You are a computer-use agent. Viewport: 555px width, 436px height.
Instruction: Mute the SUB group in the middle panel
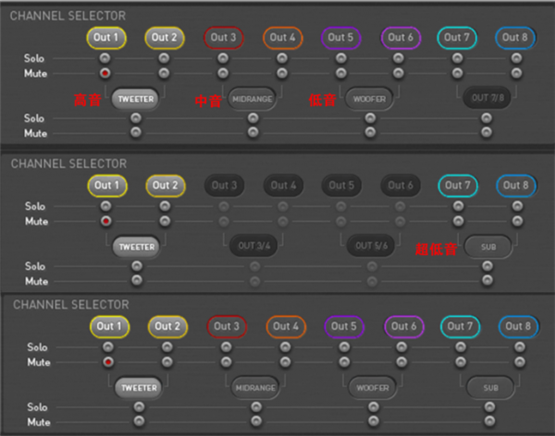[x=487, y=280]
